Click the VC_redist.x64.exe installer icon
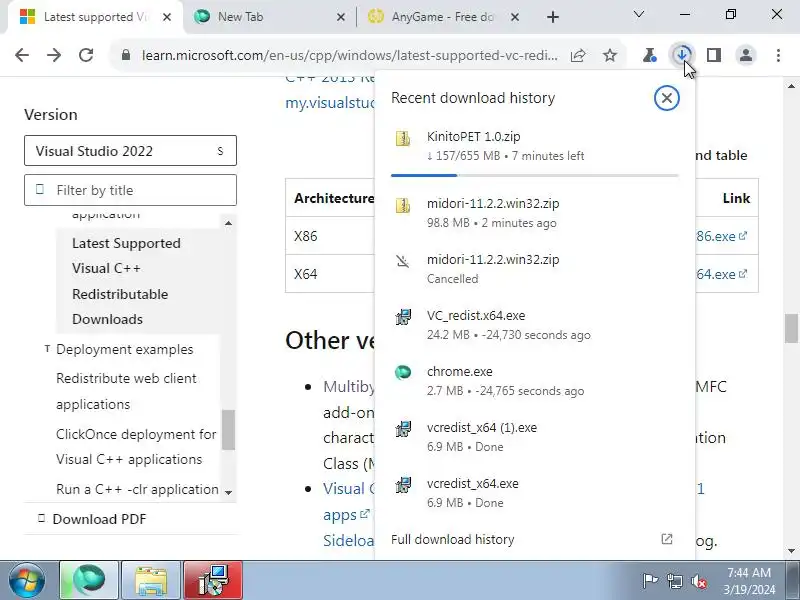This screenshot has width=800, height=600. click(403, 317)
